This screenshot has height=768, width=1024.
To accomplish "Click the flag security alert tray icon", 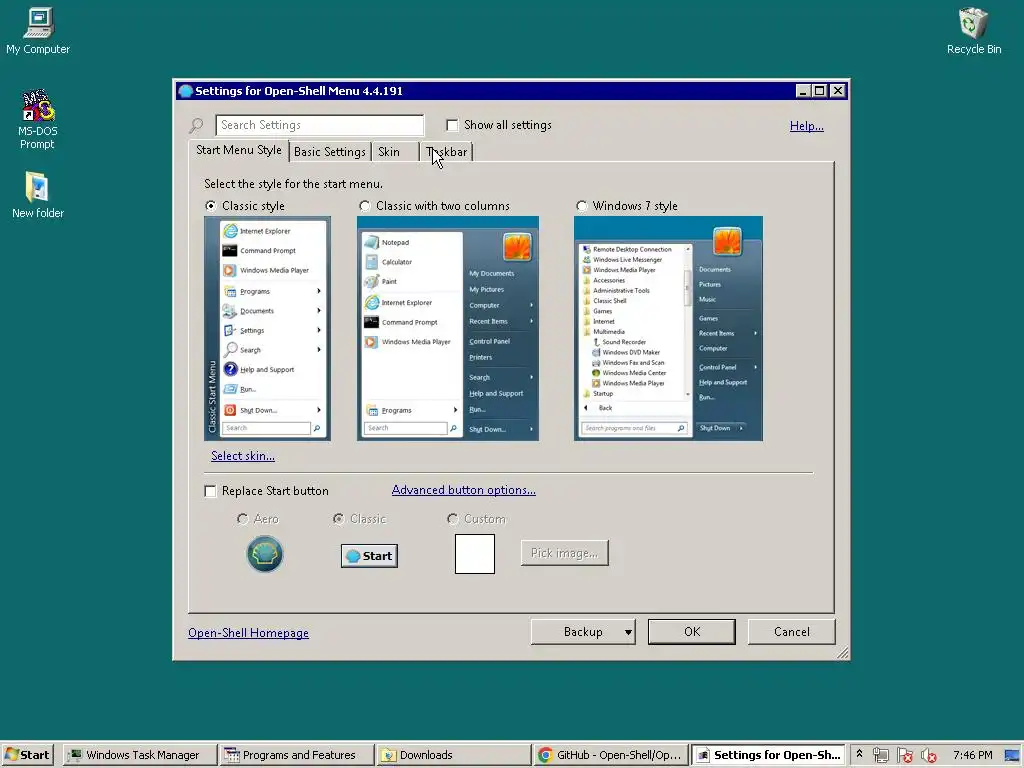I will [904, 755].
